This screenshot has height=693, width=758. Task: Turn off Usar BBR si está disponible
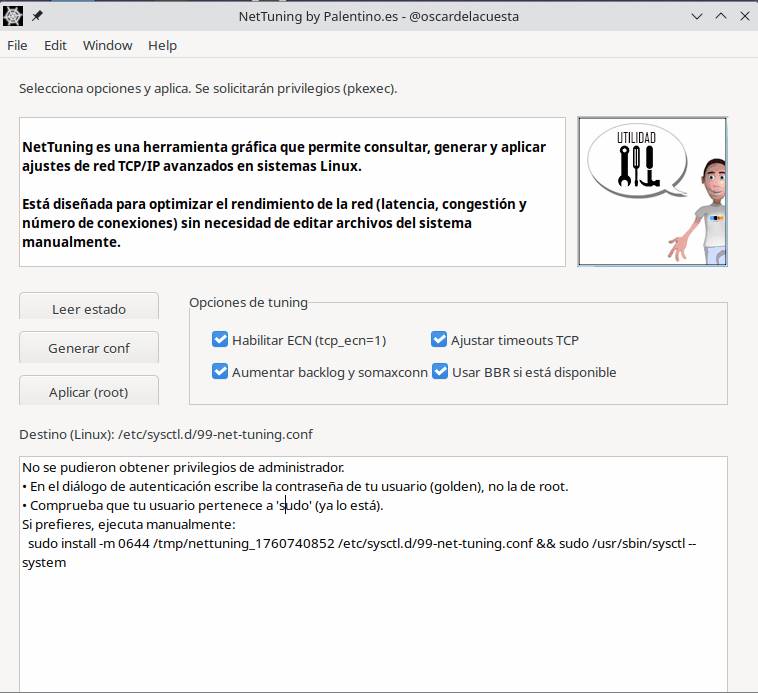tap(439, 372)
